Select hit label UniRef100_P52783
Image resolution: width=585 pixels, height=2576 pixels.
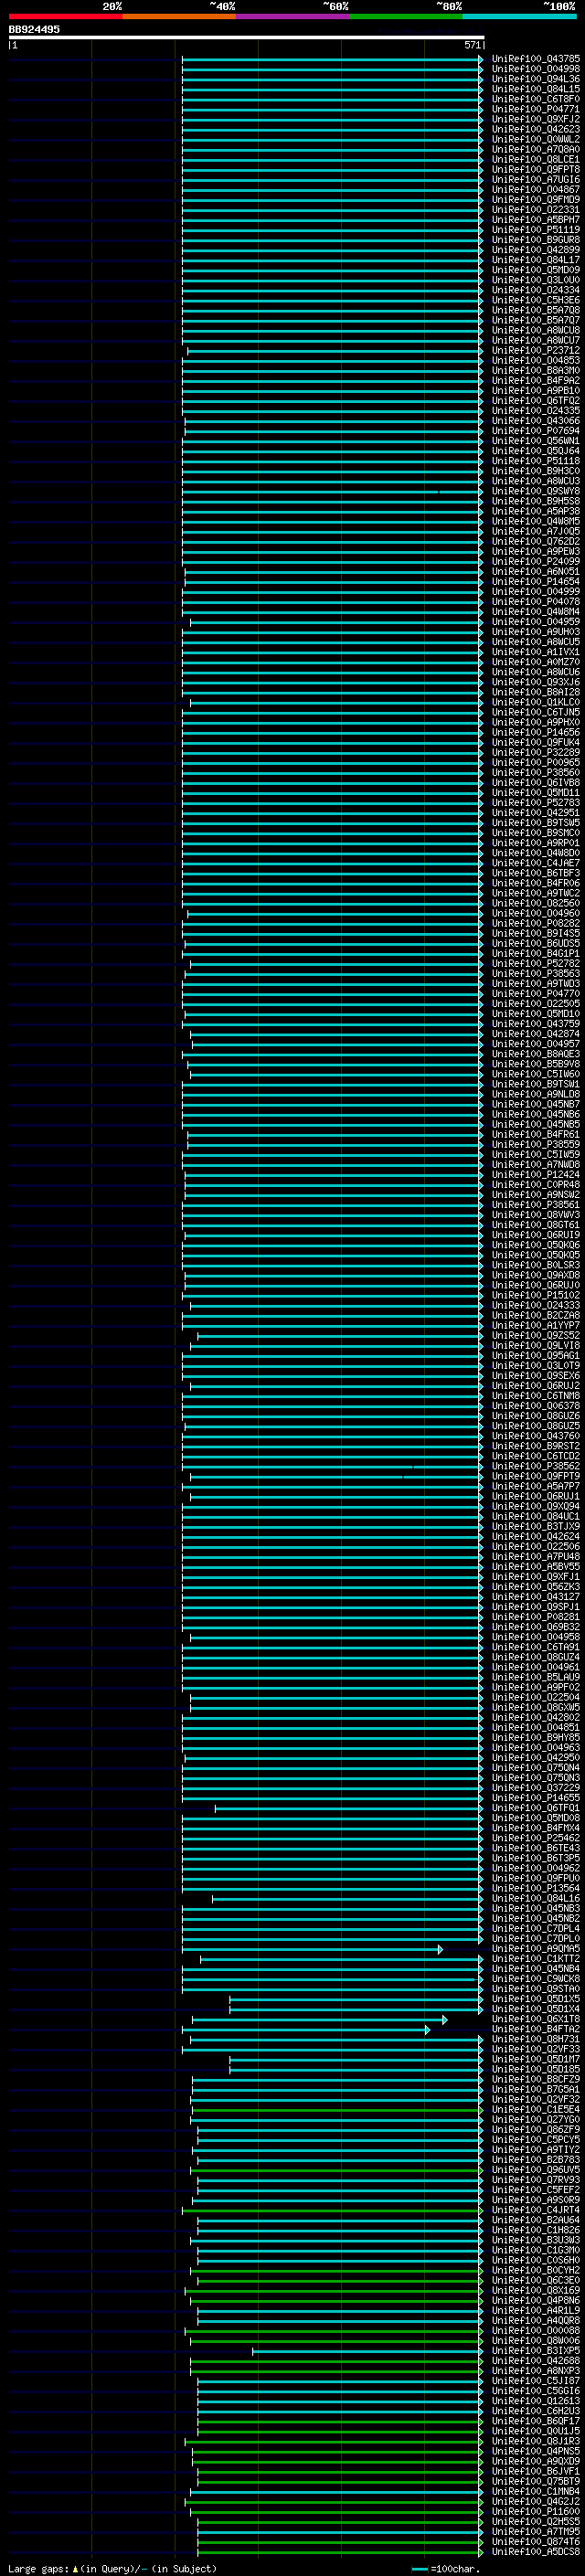pyautogui.click(x=535, y=802)
